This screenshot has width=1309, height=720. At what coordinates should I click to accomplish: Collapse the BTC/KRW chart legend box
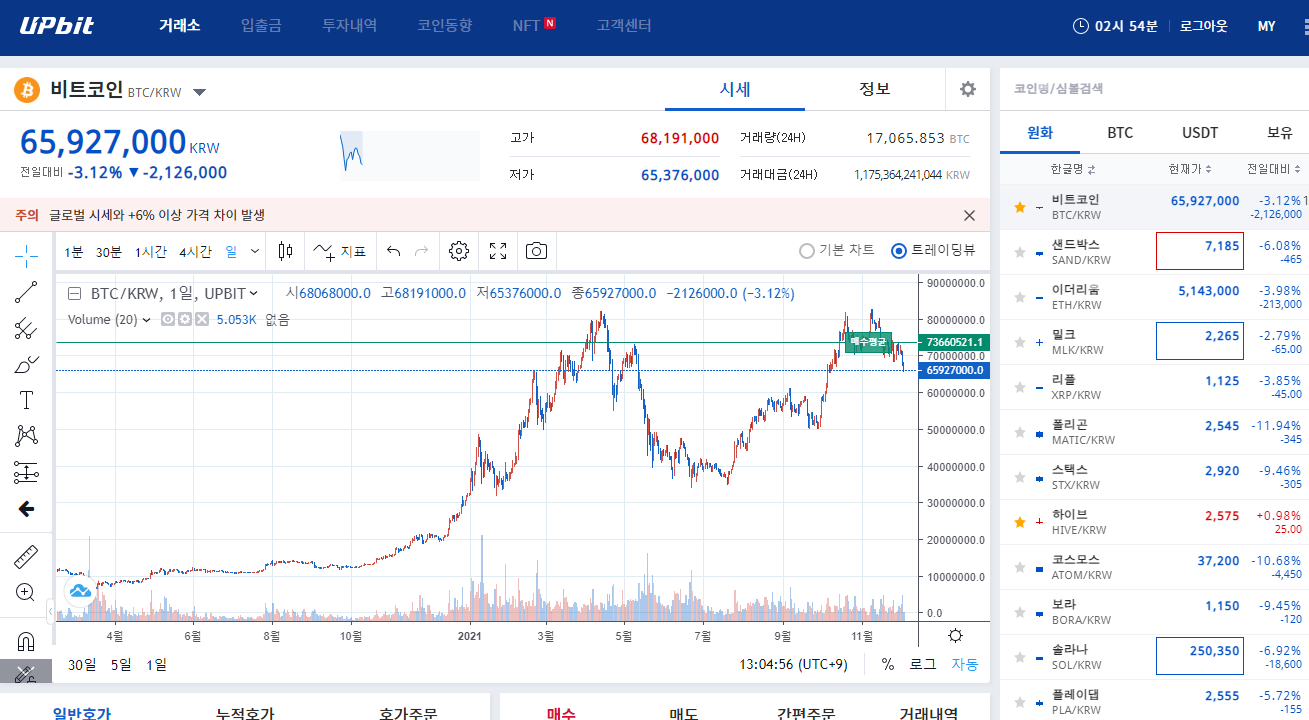coord(75,294)
